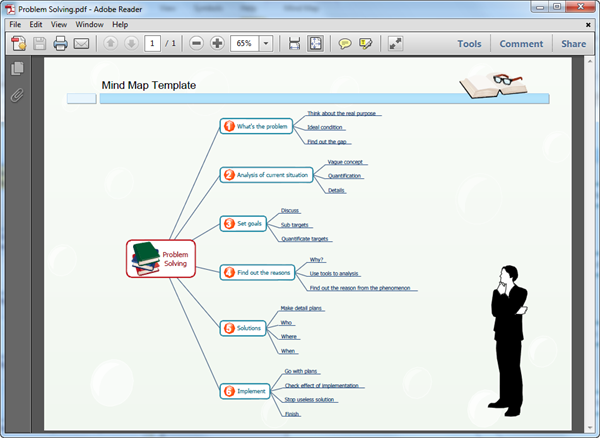Click 'Go with plans' text
This screenshot has width=600, height=438.
[x=301, y=371]
